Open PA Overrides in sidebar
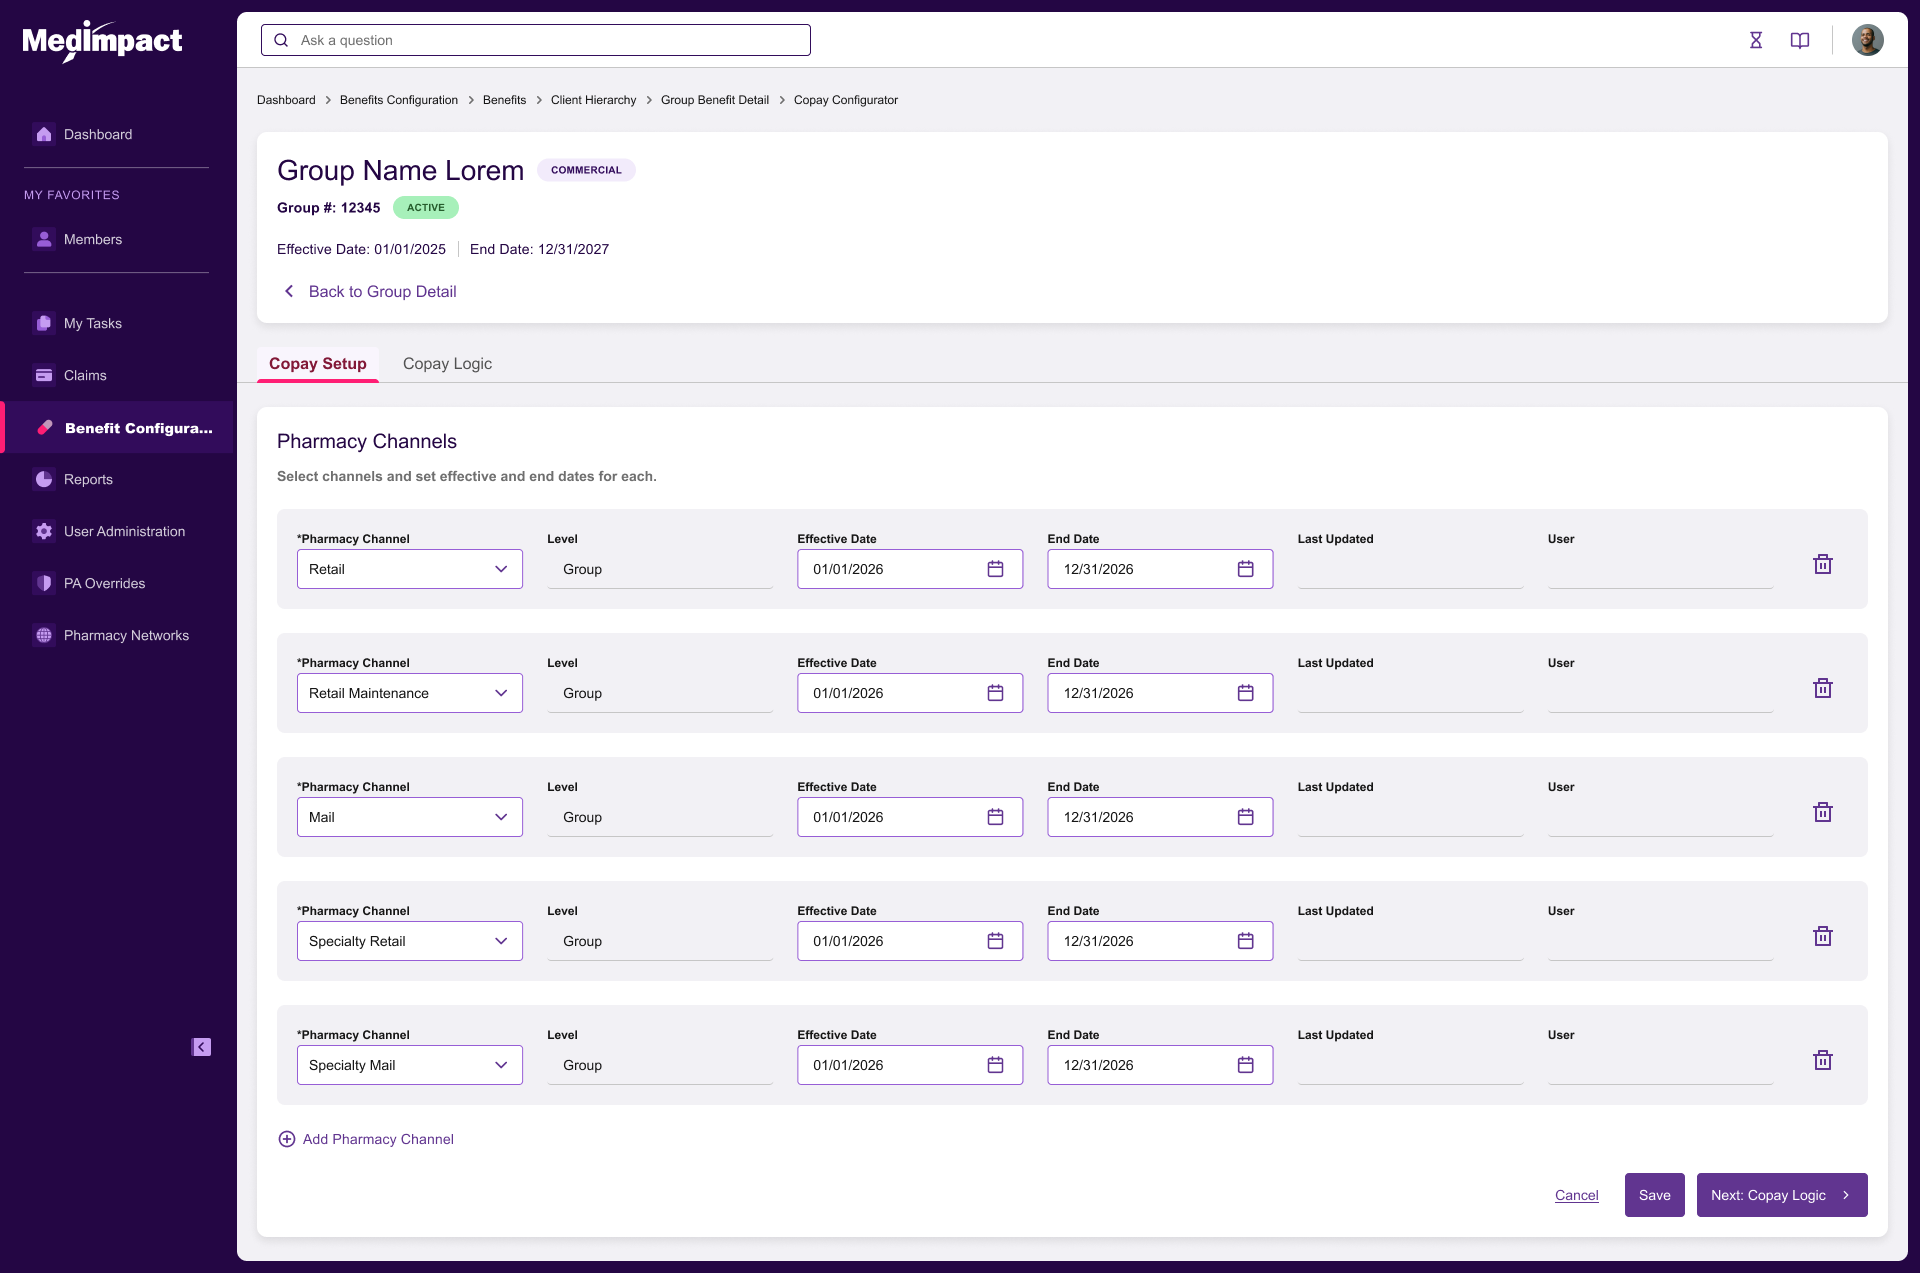Viewport: 1920px width, 1273px height. [x=104, y=583]
